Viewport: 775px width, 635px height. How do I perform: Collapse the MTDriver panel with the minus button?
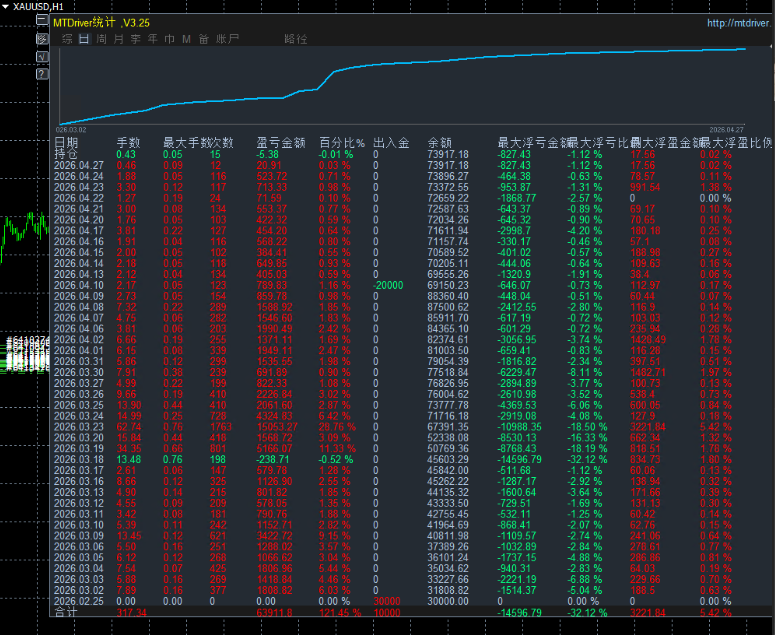click(42, 20)
